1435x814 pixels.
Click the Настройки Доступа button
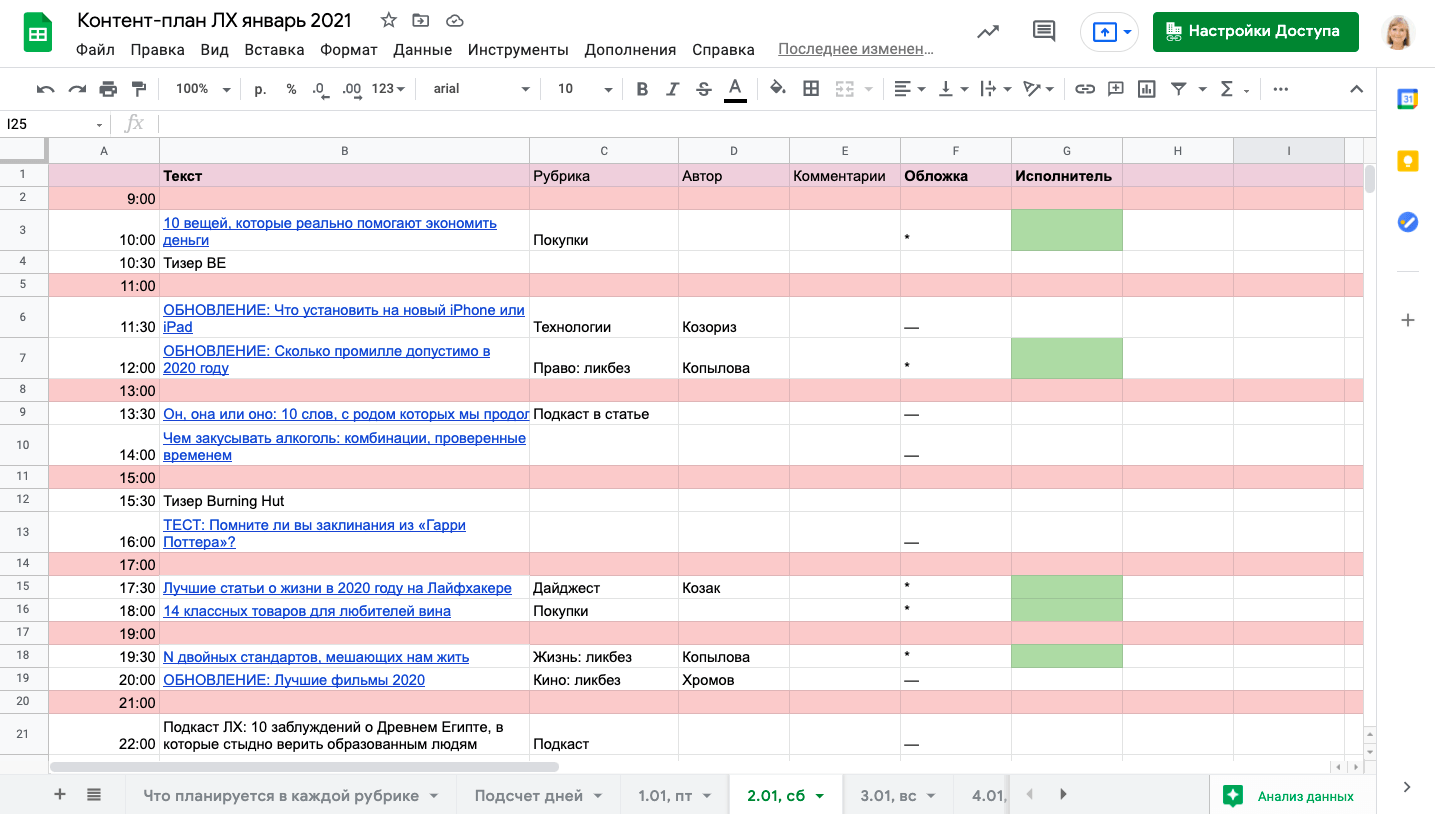pos(1255,31)
